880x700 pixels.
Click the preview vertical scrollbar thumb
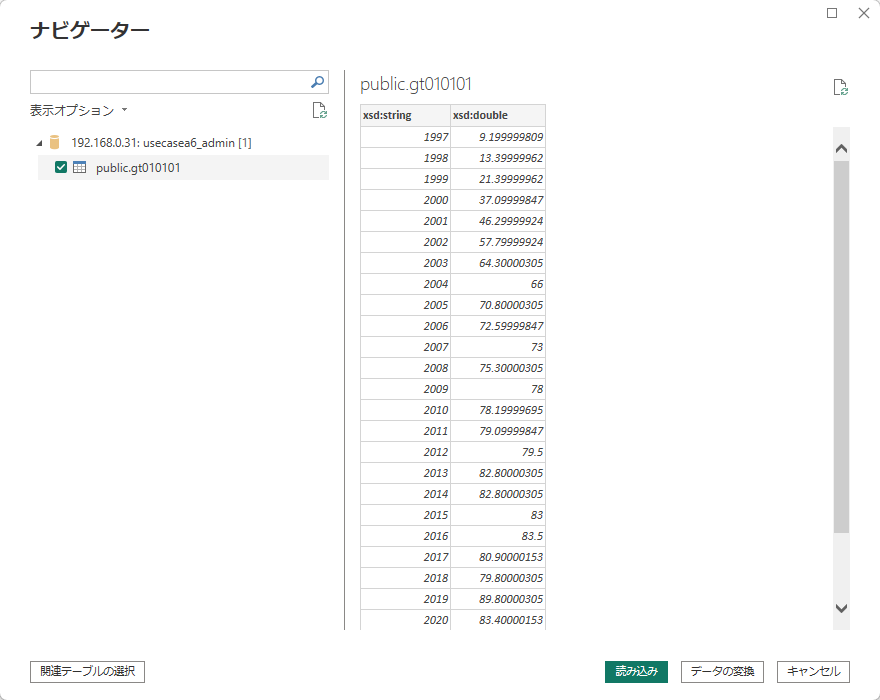[x=841, y=345]
